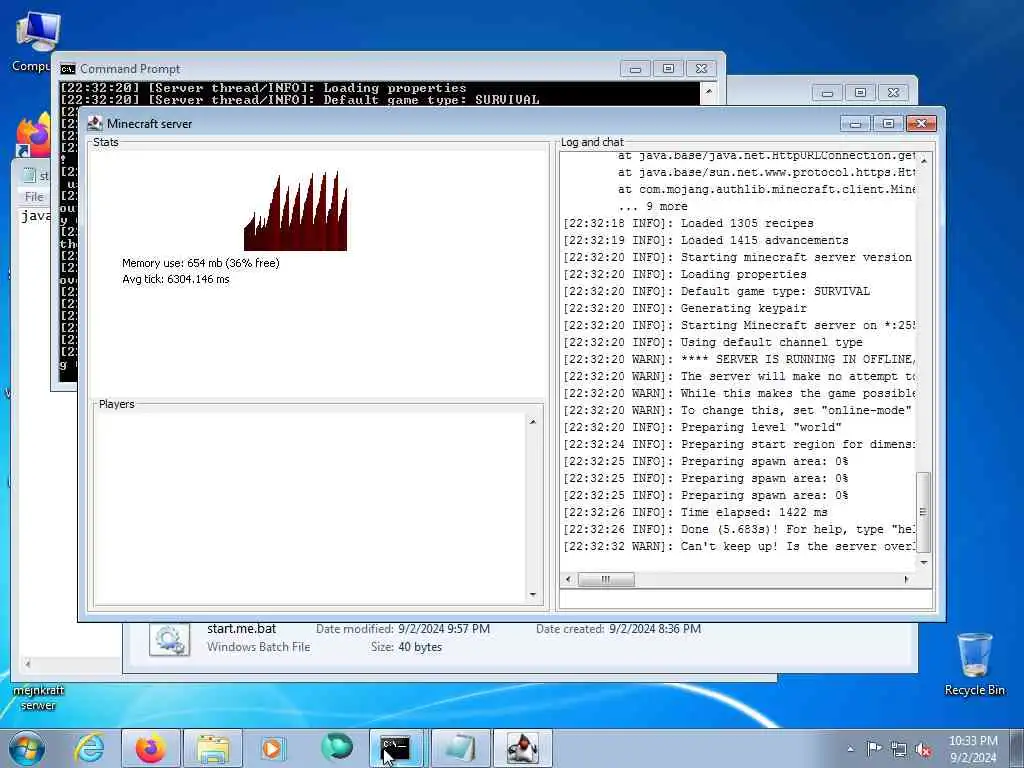Switch to Command Prompt taskbar button
1024x768 pixels.
(396, 748)
